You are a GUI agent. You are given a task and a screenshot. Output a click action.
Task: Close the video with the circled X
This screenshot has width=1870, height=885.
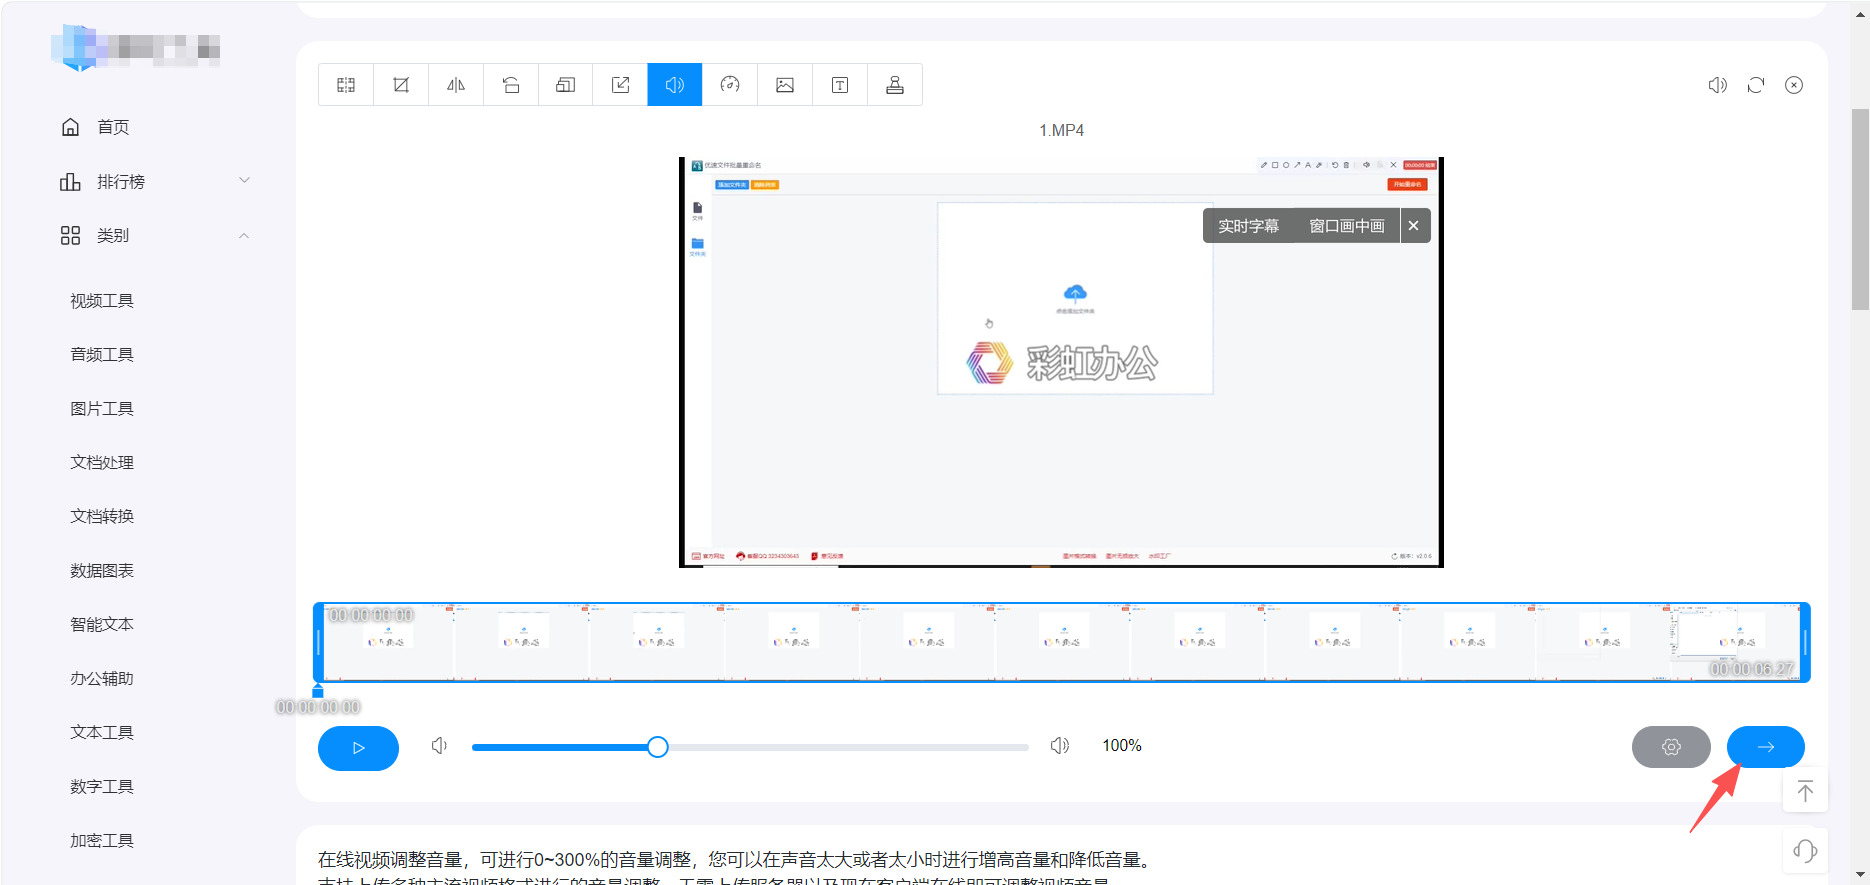click(x=1794, y=85)
